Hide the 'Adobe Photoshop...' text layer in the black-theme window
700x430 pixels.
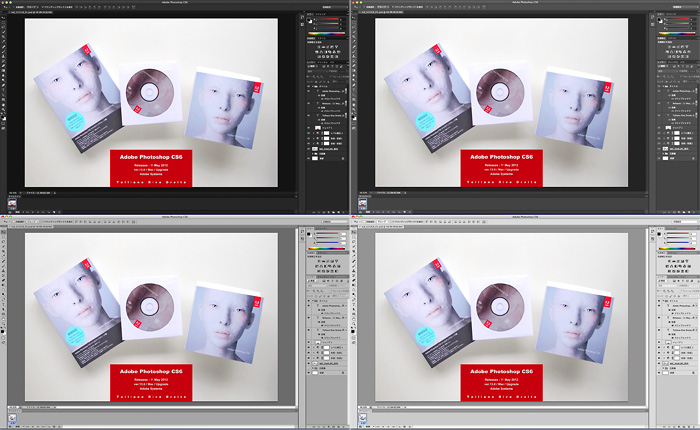coord(308,91)
